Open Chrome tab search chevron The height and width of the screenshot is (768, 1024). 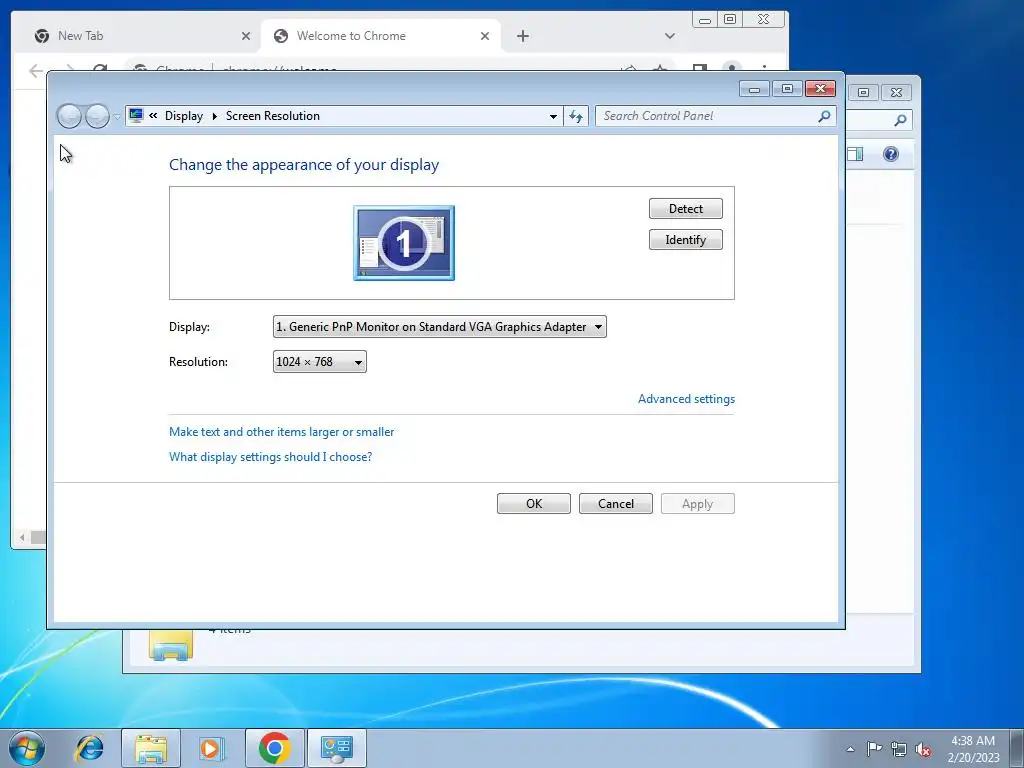[x=669, y=36]
